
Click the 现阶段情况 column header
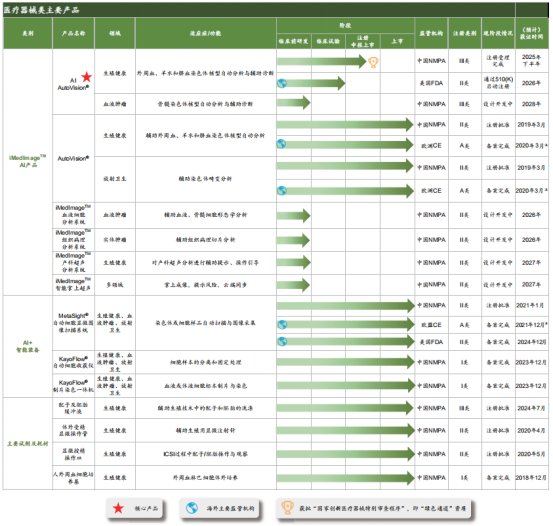click(x=498, y=34)
